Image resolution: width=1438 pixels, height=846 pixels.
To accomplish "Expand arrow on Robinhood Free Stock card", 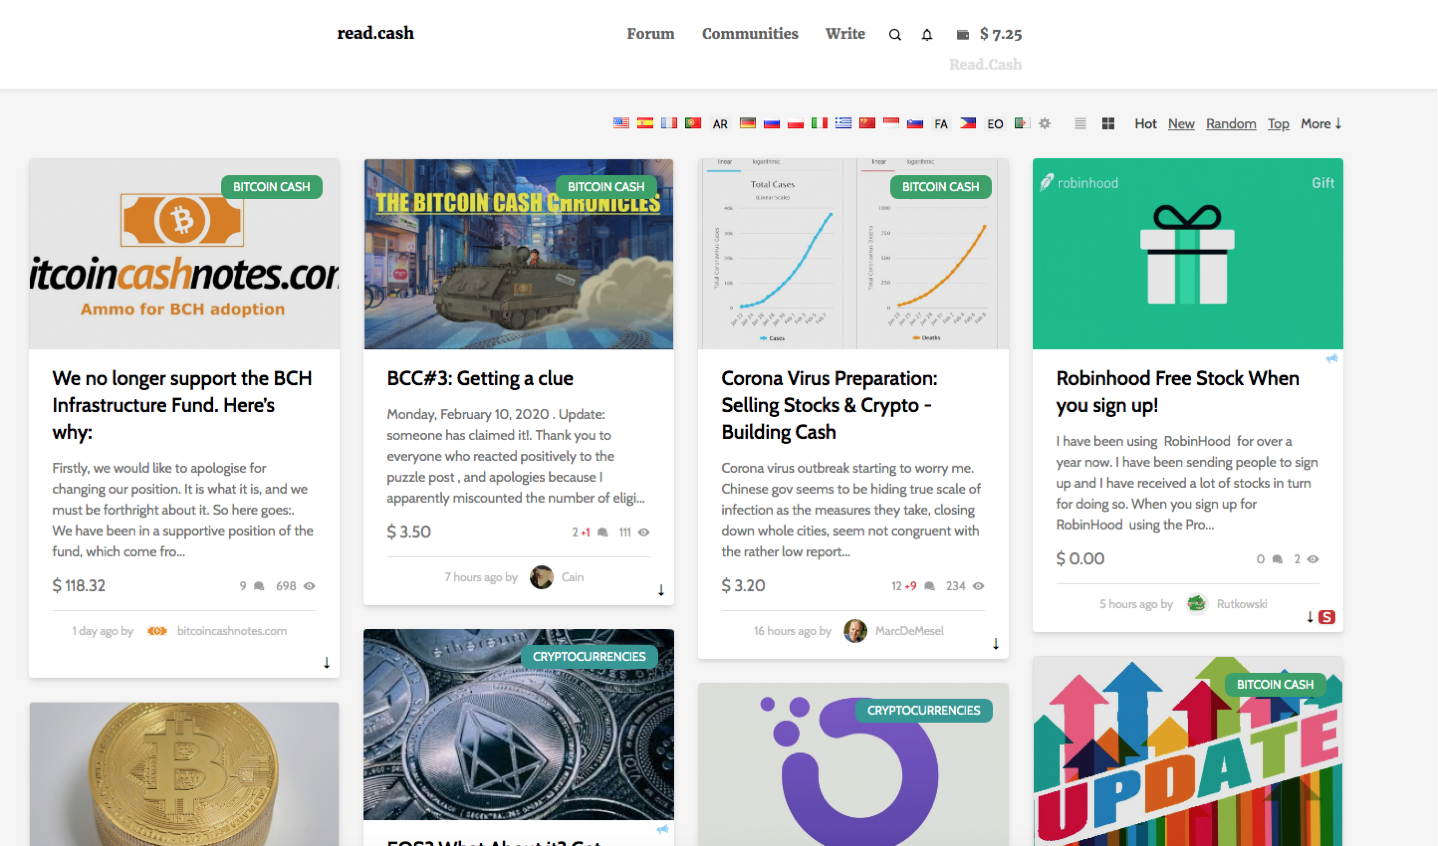I will pos(1310,617).
